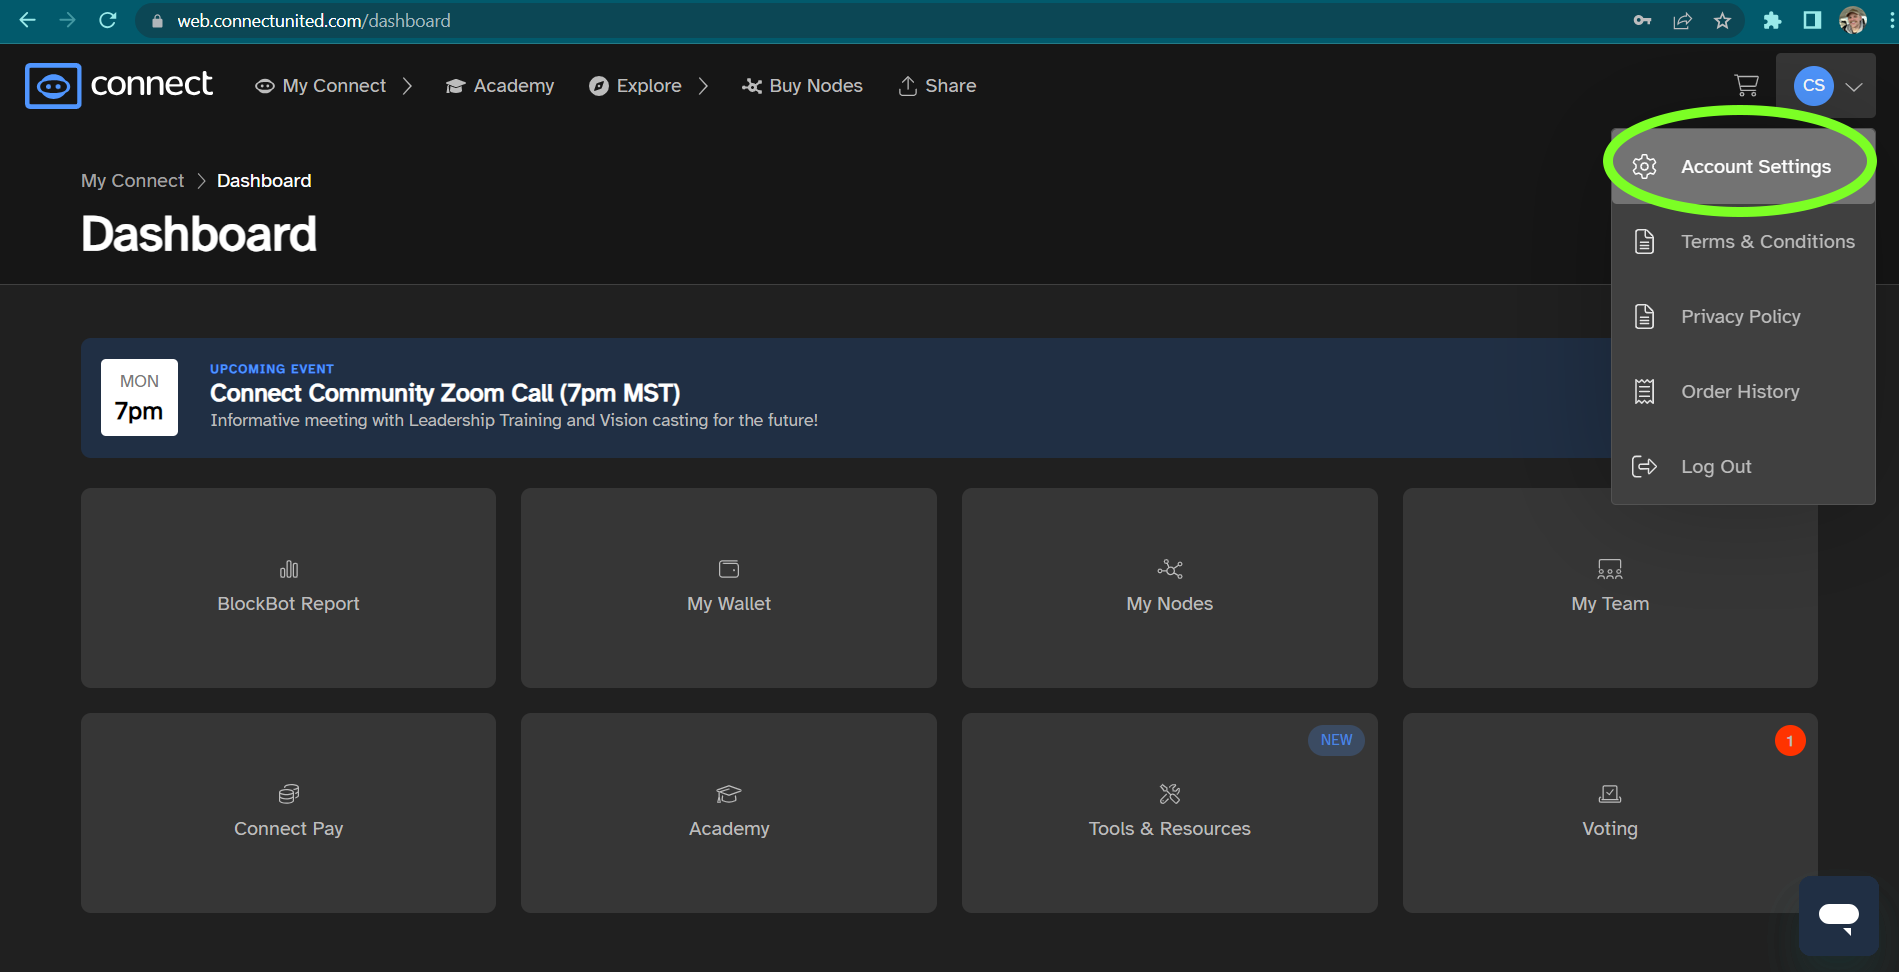Click the CS profile avatar
The height and width of the screenshot is (972, 1899).
[1813, 86]
